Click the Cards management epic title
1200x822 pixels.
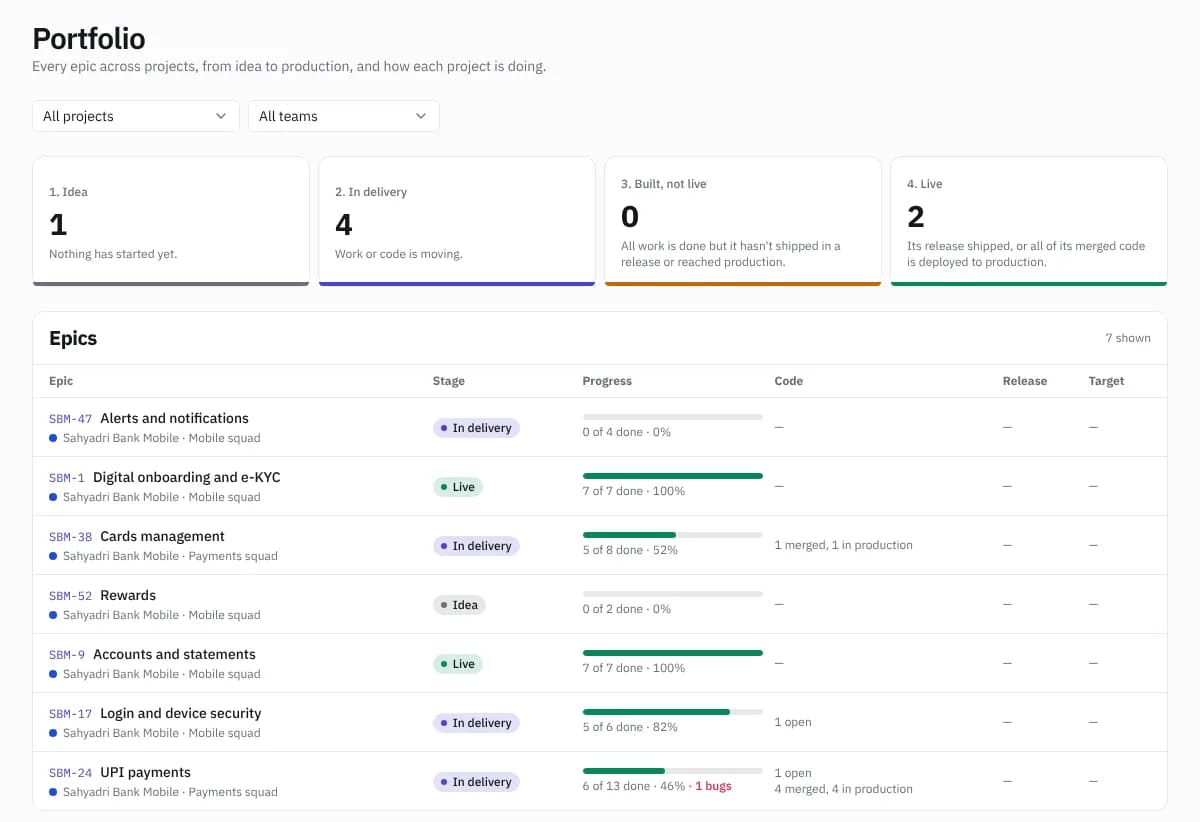tap(162, 536)
